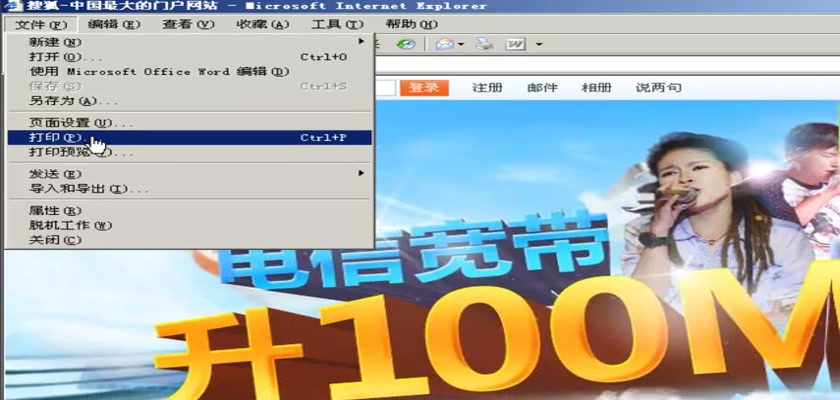Select the highlighted 打印 menu entry
Screen dimensions: 840x400
coord(190,138)
